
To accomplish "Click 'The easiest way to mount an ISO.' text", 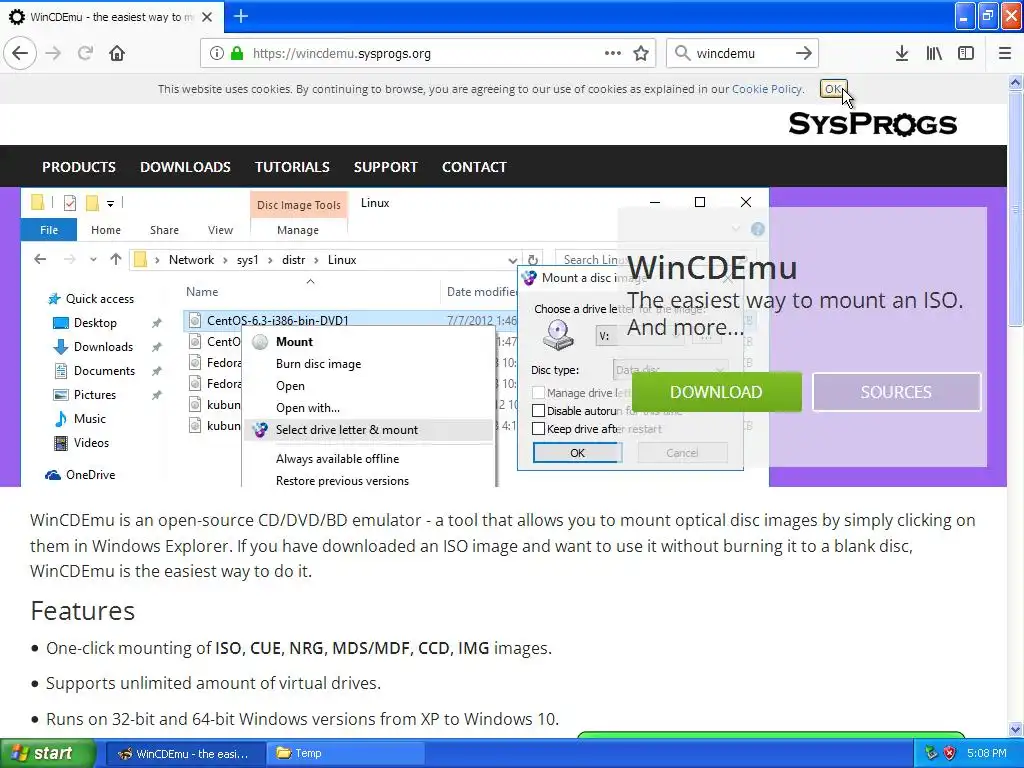I will point(795,300).
